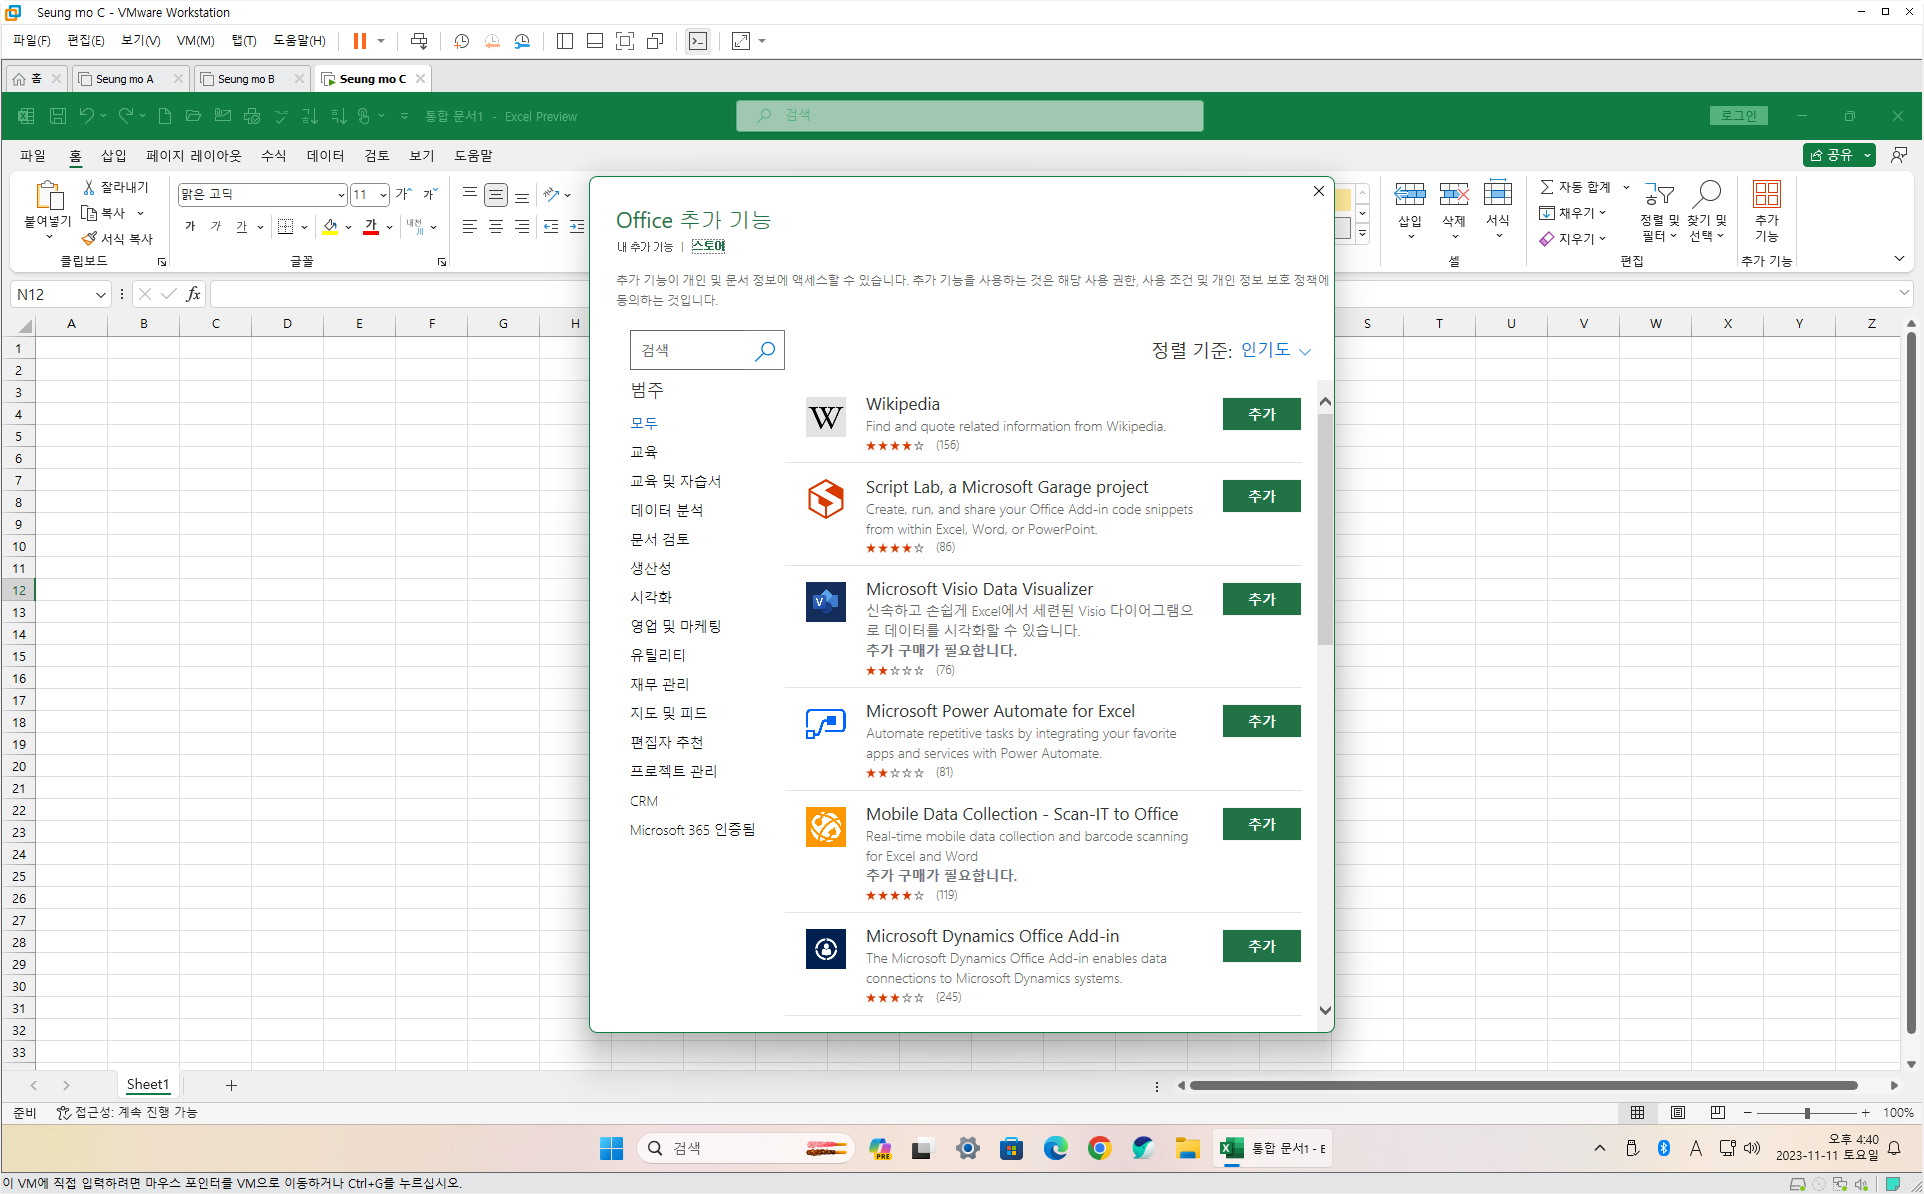Viewport: 1924px width, 1194px height.
Task: Click the zoom slider handle in status bar
Action: point(1806,1112)
